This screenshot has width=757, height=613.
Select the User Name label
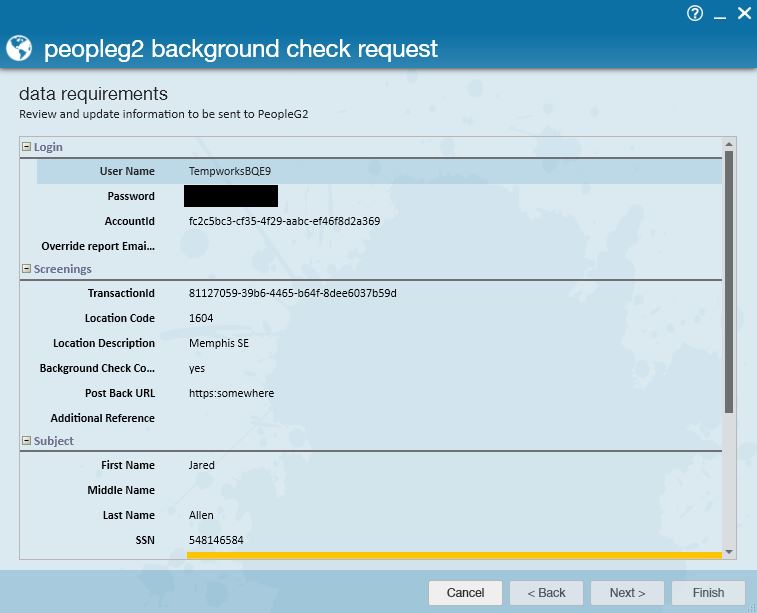click(x=127, y=171)
